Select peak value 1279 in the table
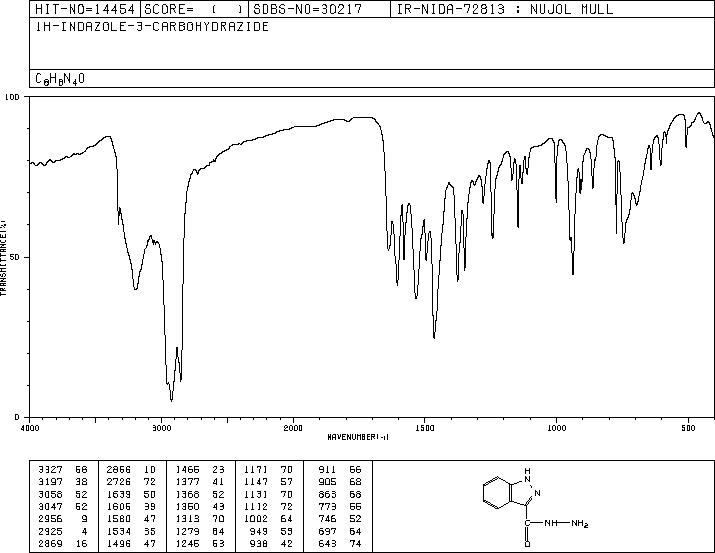Image resolution: width=715 pixels, height=553 pixels. point(187,532)
